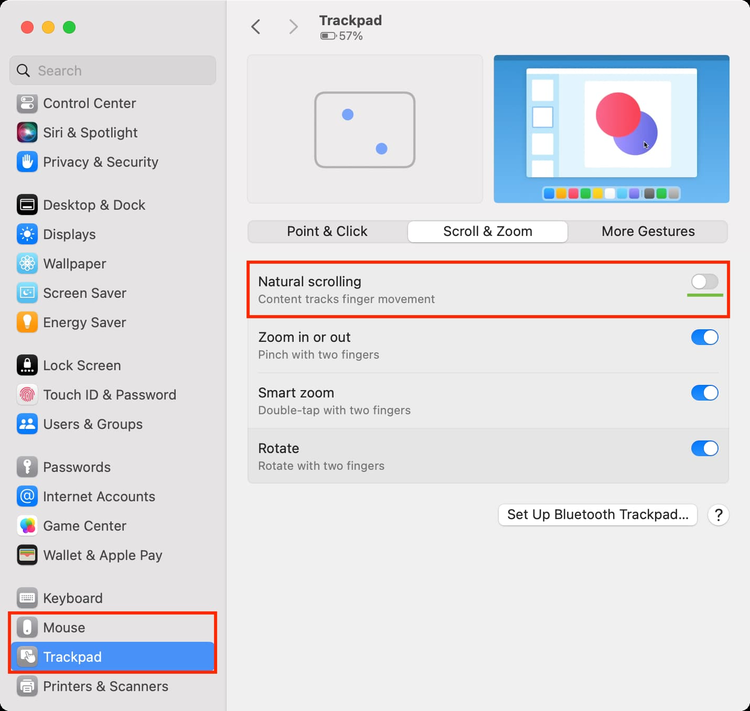Open the Users & Groups icon
The height and width of the screenshot is (711, 750).
27,424
